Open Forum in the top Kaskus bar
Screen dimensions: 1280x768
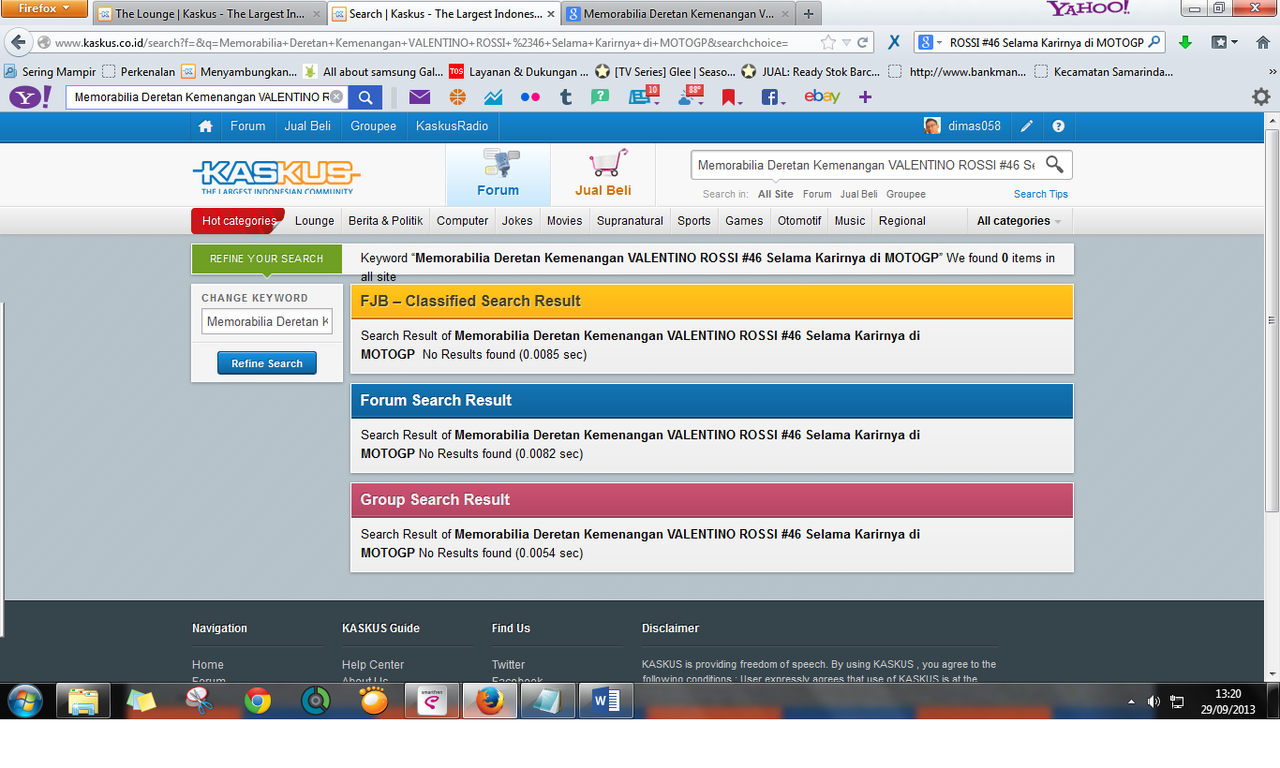click(x=248, y=126)
